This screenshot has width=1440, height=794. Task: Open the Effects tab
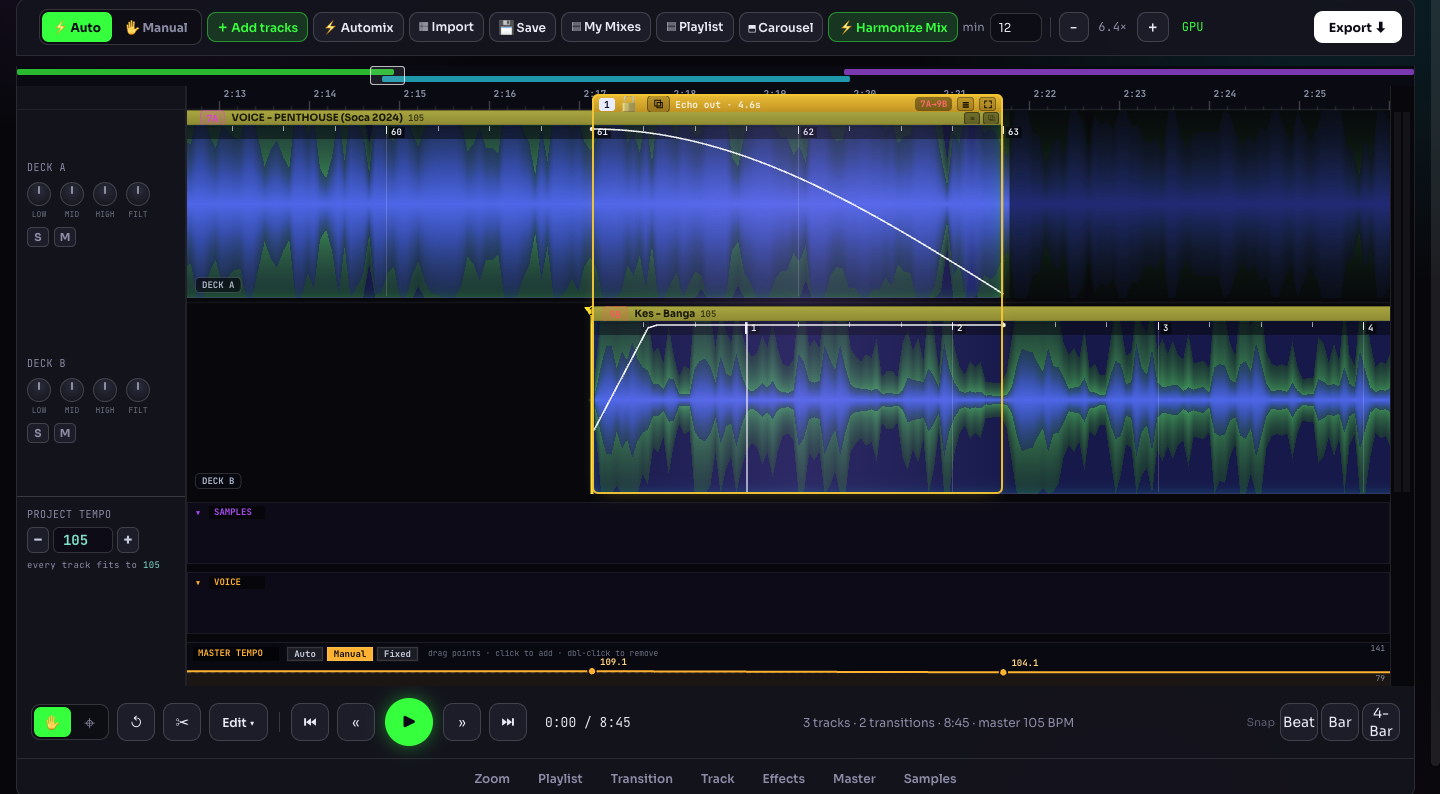click(x=784, y=778)
